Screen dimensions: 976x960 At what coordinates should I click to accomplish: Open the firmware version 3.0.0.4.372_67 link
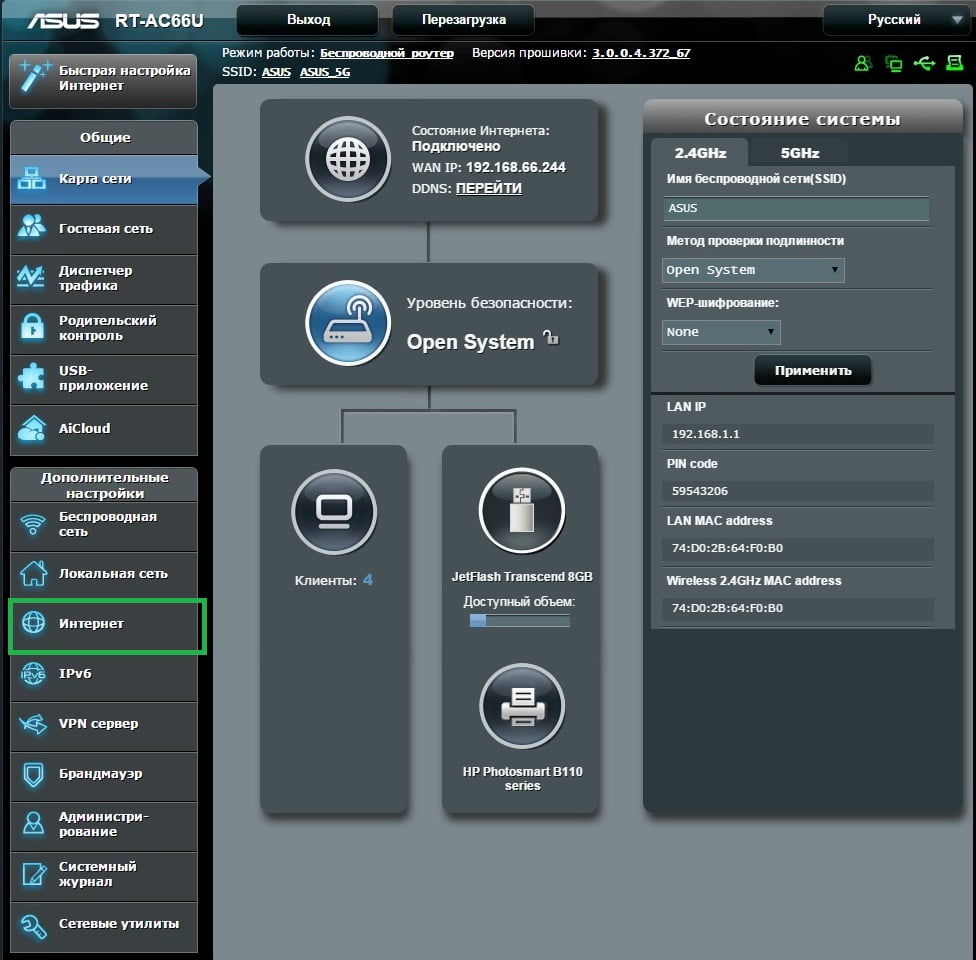click(x=641, y=53)
